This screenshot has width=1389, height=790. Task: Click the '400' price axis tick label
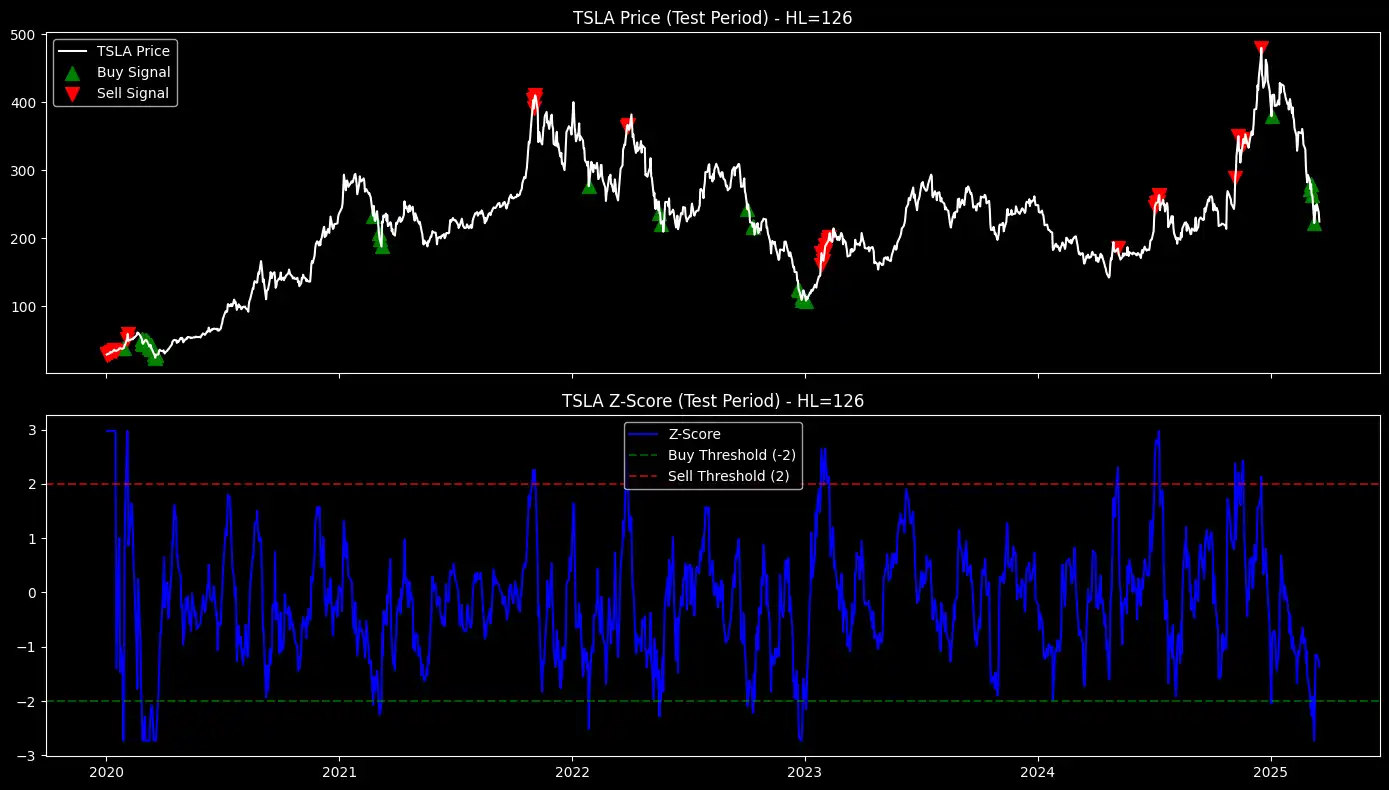click(x=24, y=103)
